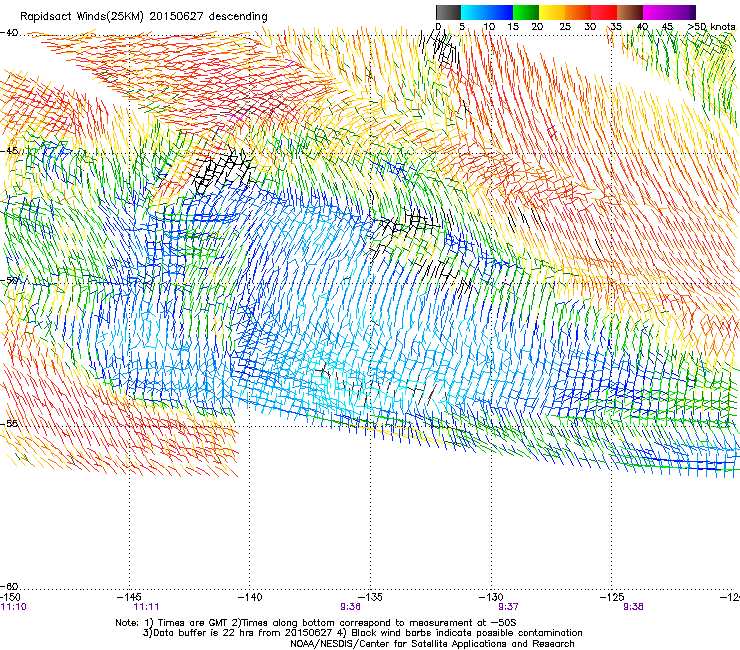740x650 pixels.
Task: Click the longitude label '-130'
Action: tap(491, 597)
